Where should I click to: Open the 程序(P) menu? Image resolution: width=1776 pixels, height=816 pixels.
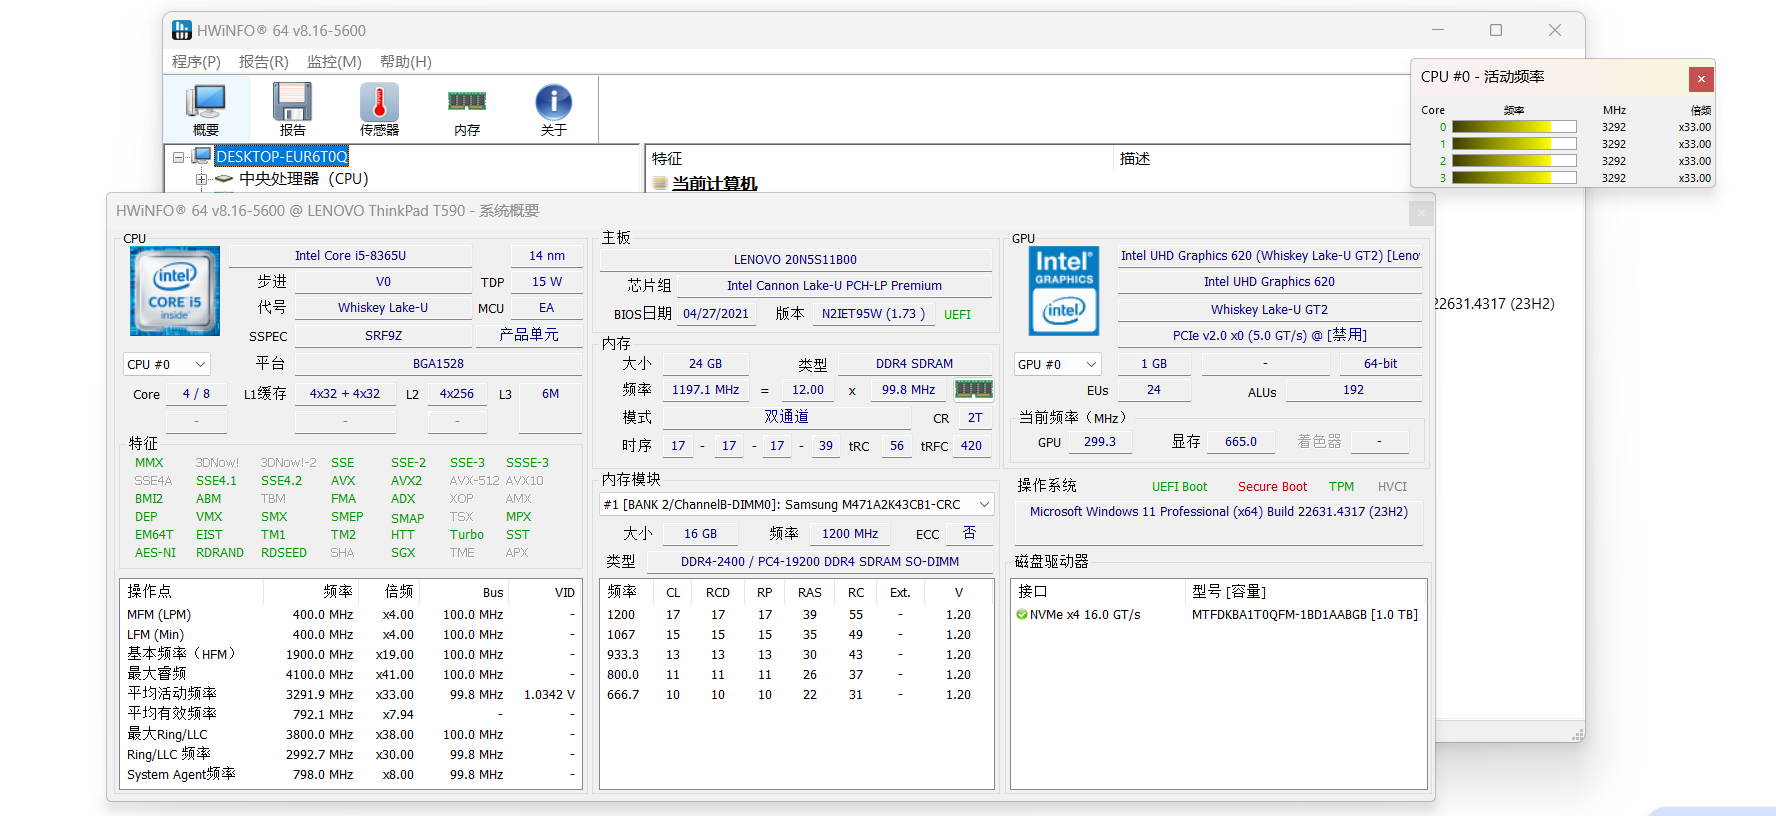[x=196, y=62]
